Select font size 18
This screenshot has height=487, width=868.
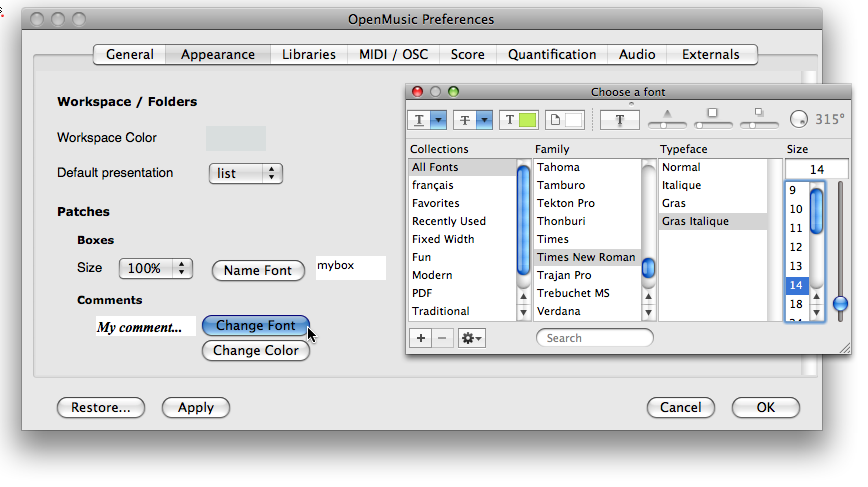(x=797, y=304)
